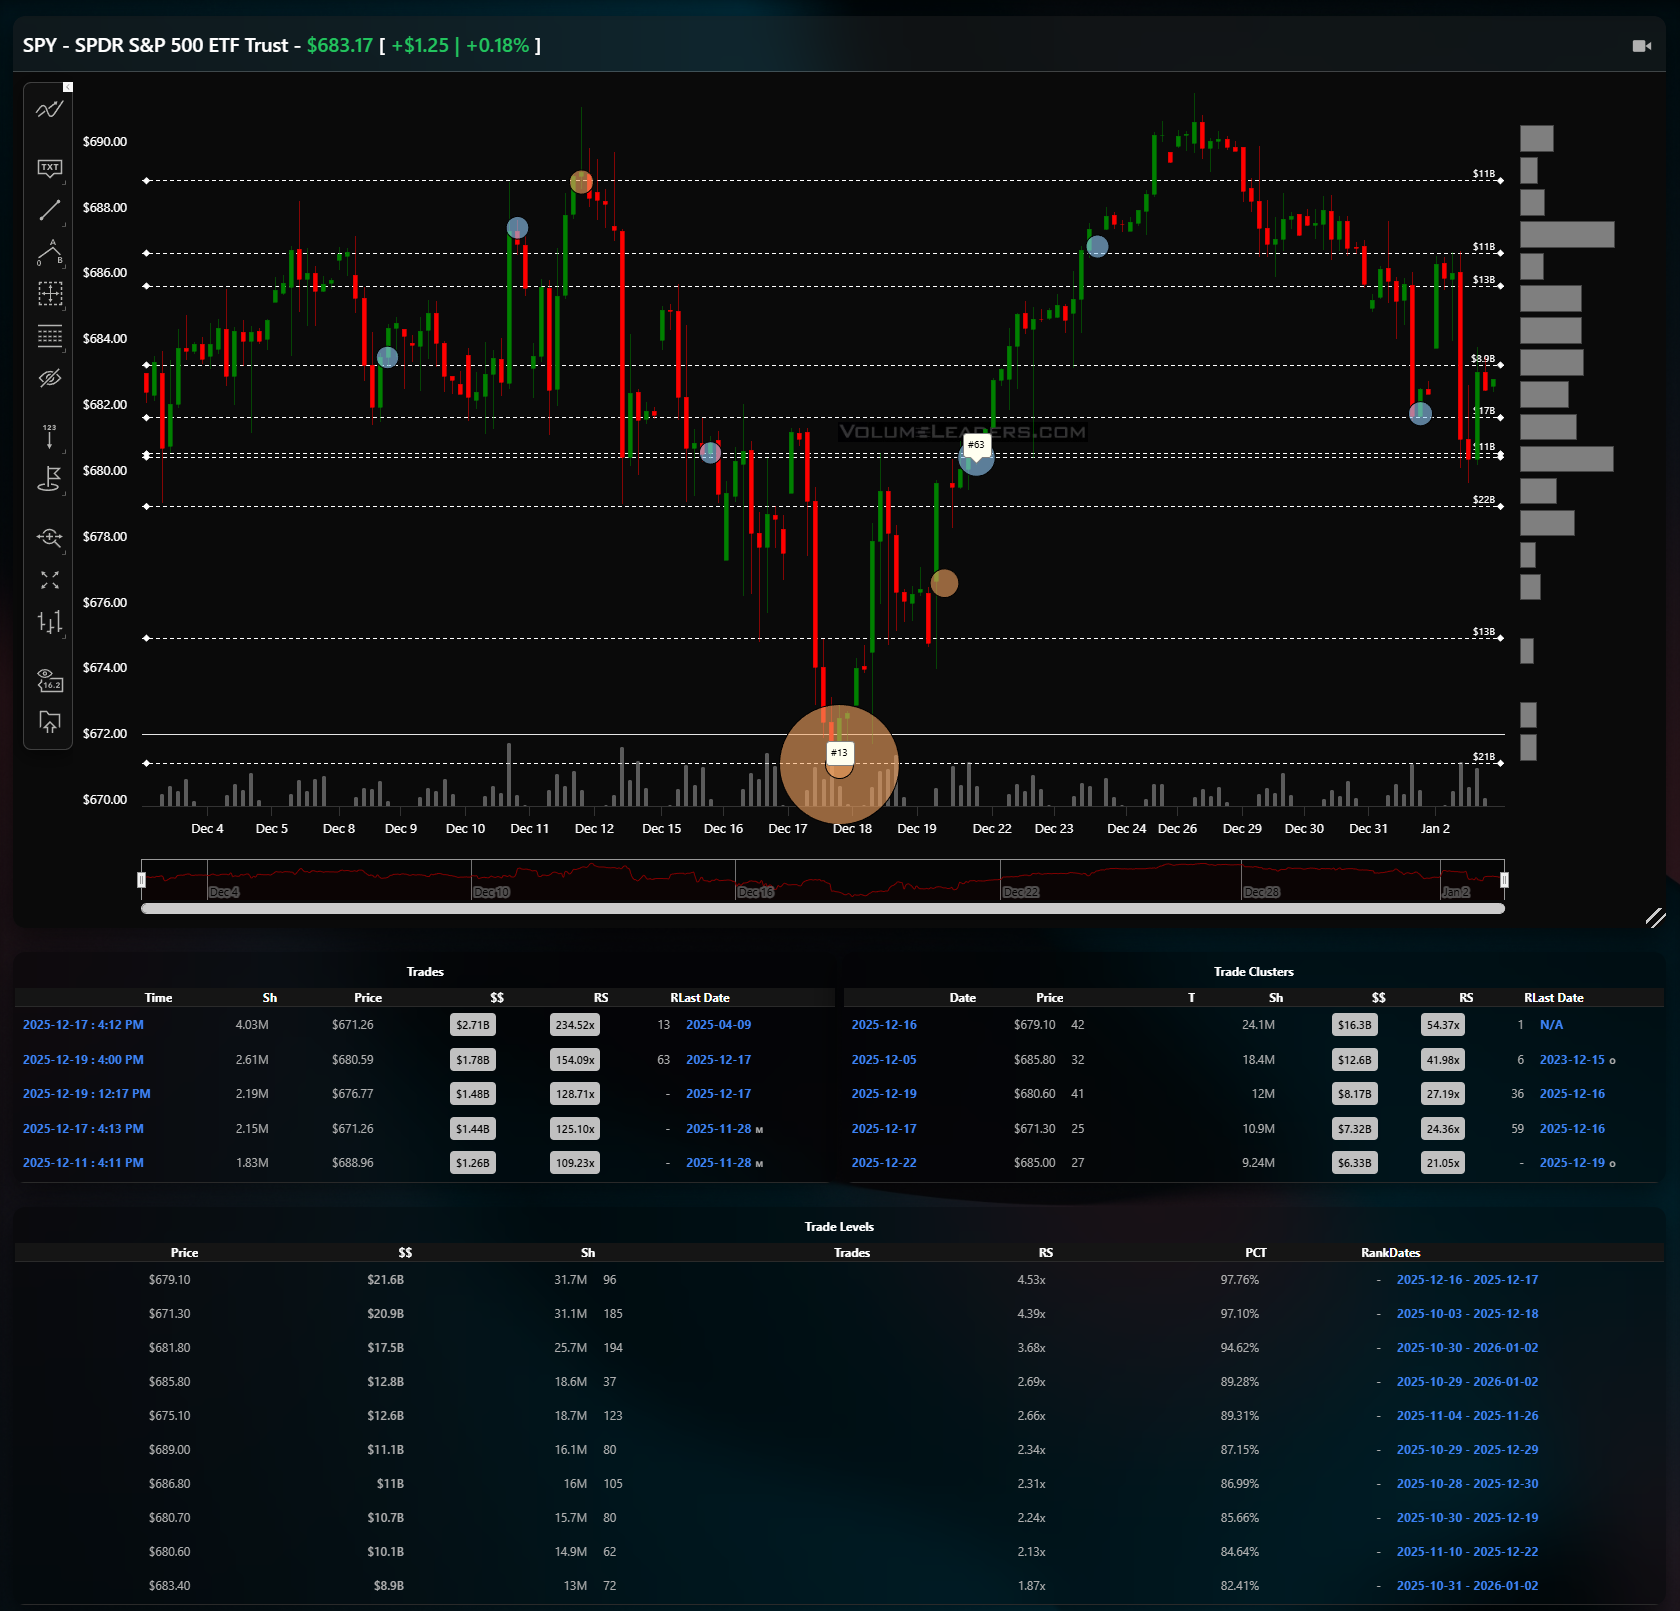Open trade cluster dated 2025-12-05
Image resolution: width=1680 pixels, height=1611 pixels.
click(x=884, y=1060)
